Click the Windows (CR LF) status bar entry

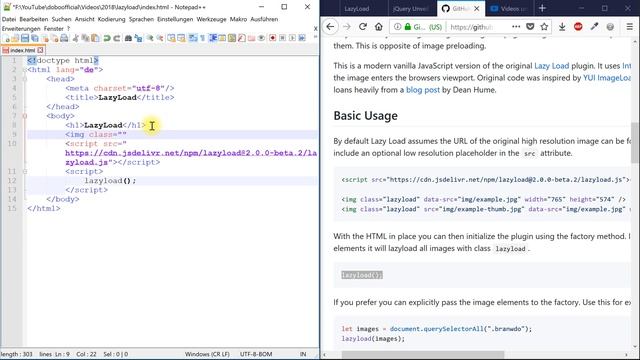pyautogui.click(x=207, y=354)
